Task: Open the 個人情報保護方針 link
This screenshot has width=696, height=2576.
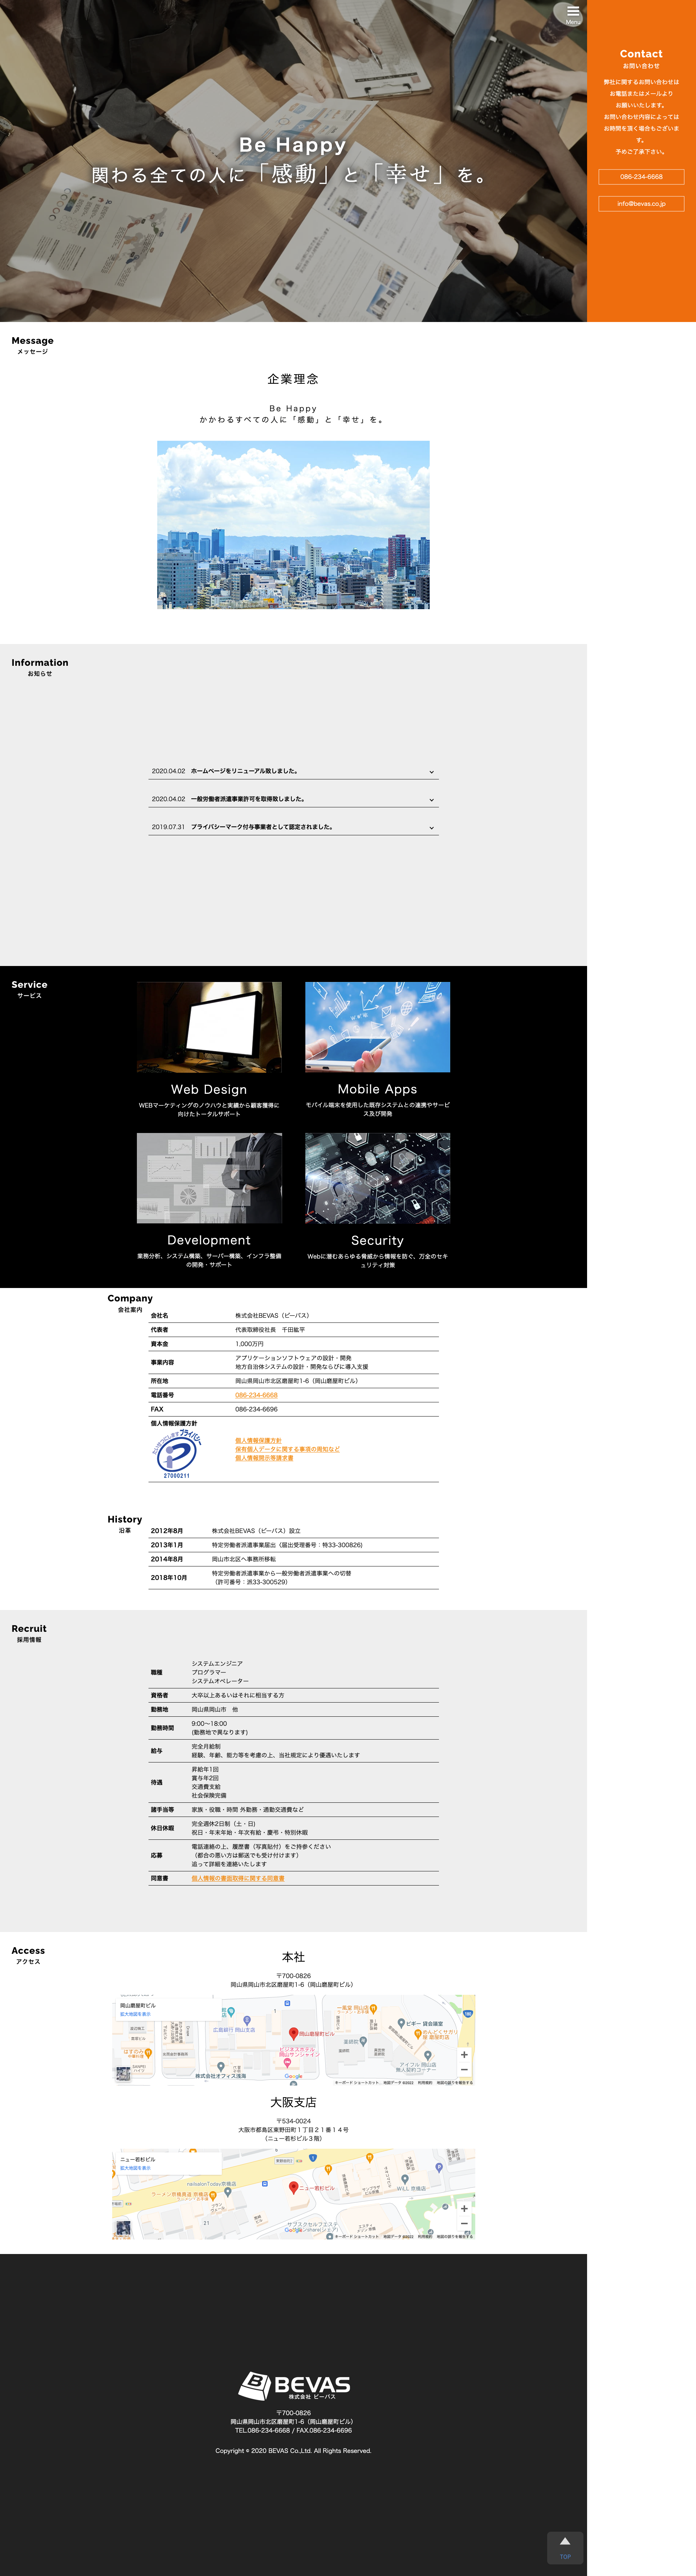Action: (258, 1441)
